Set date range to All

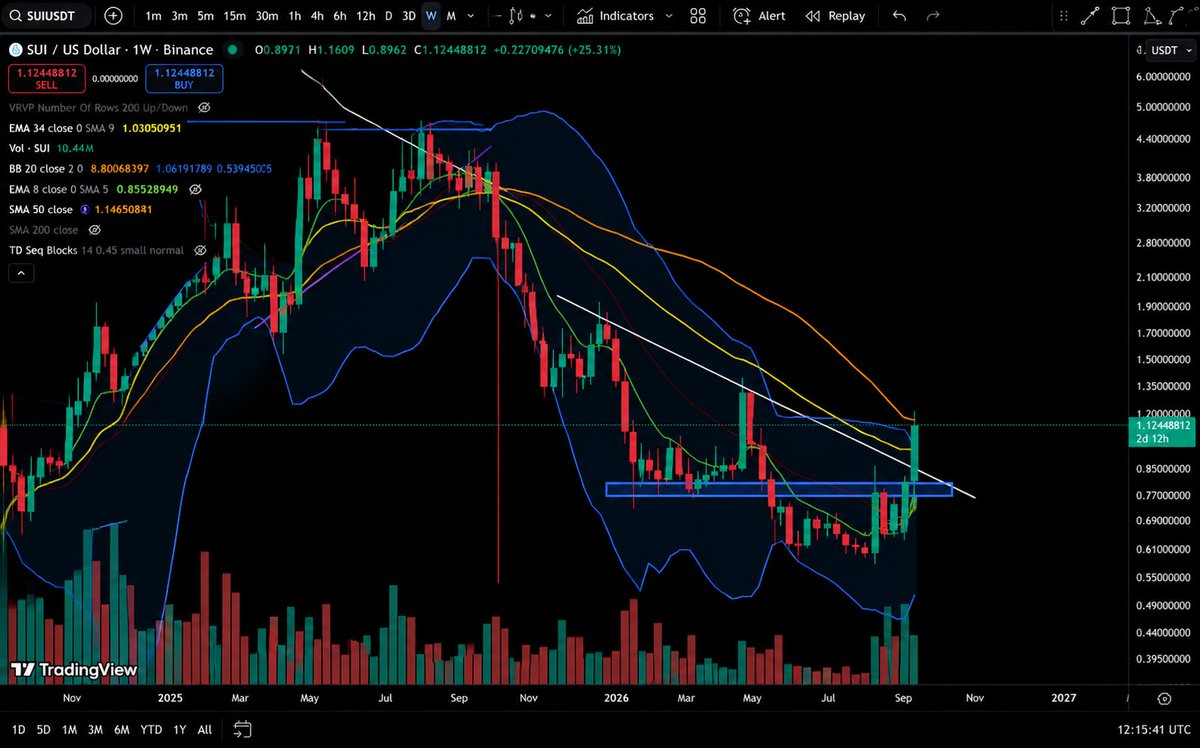click(205, 729)
